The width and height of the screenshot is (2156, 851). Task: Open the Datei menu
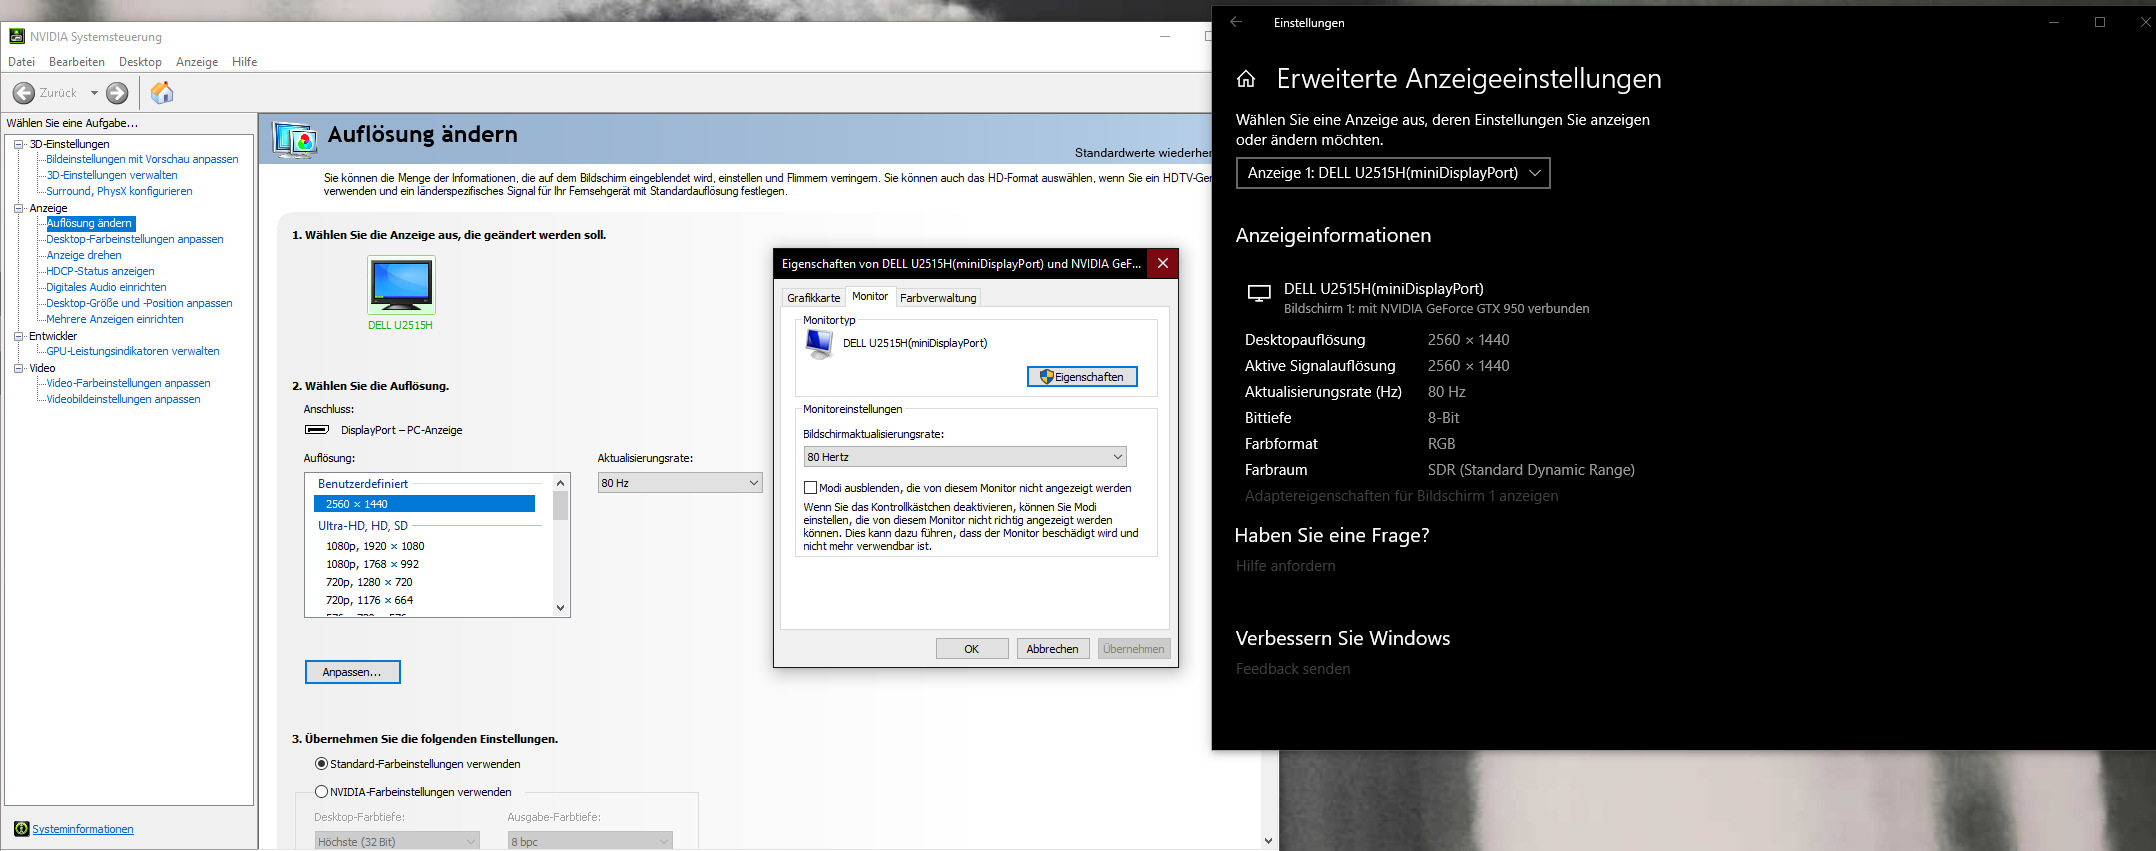pyautogui.click(x=21, y=62)
